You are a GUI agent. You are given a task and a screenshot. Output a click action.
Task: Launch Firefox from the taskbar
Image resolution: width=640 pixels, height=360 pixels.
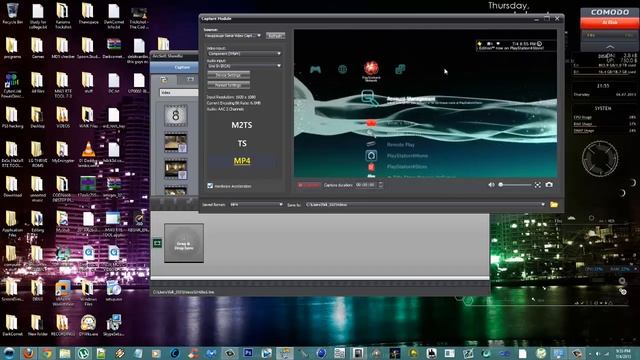(x=29, y=353)
